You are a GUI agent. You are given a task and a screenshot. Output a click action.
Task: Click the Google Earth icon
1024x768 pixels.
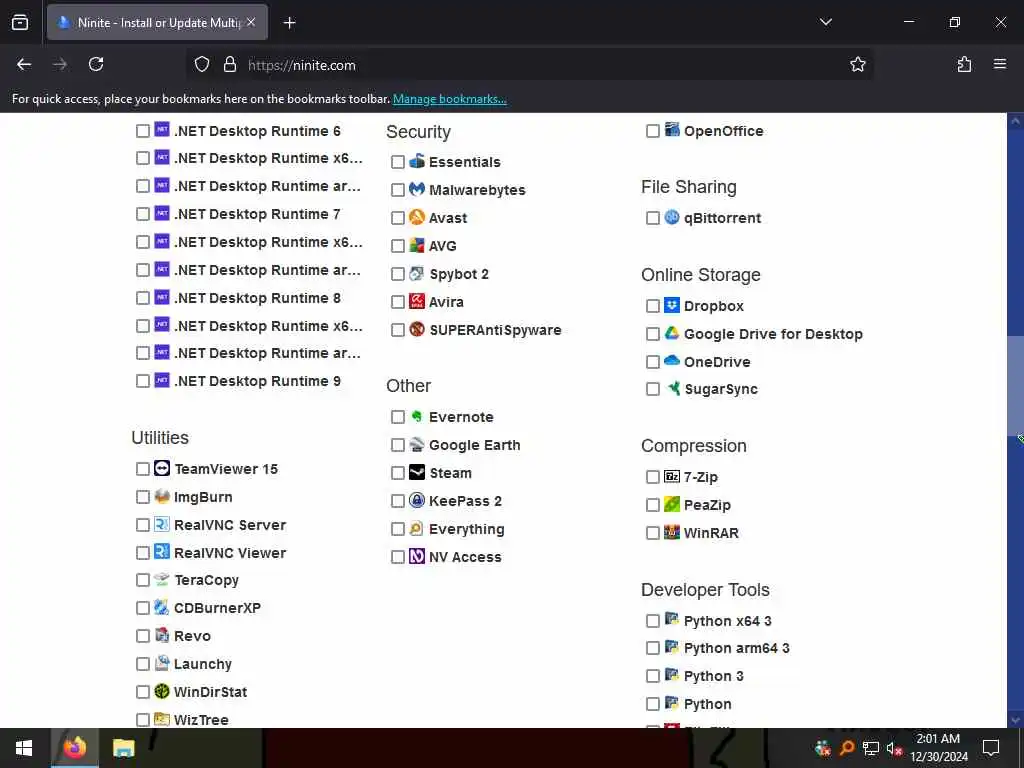pyautogui.click(x=417, y=444)
